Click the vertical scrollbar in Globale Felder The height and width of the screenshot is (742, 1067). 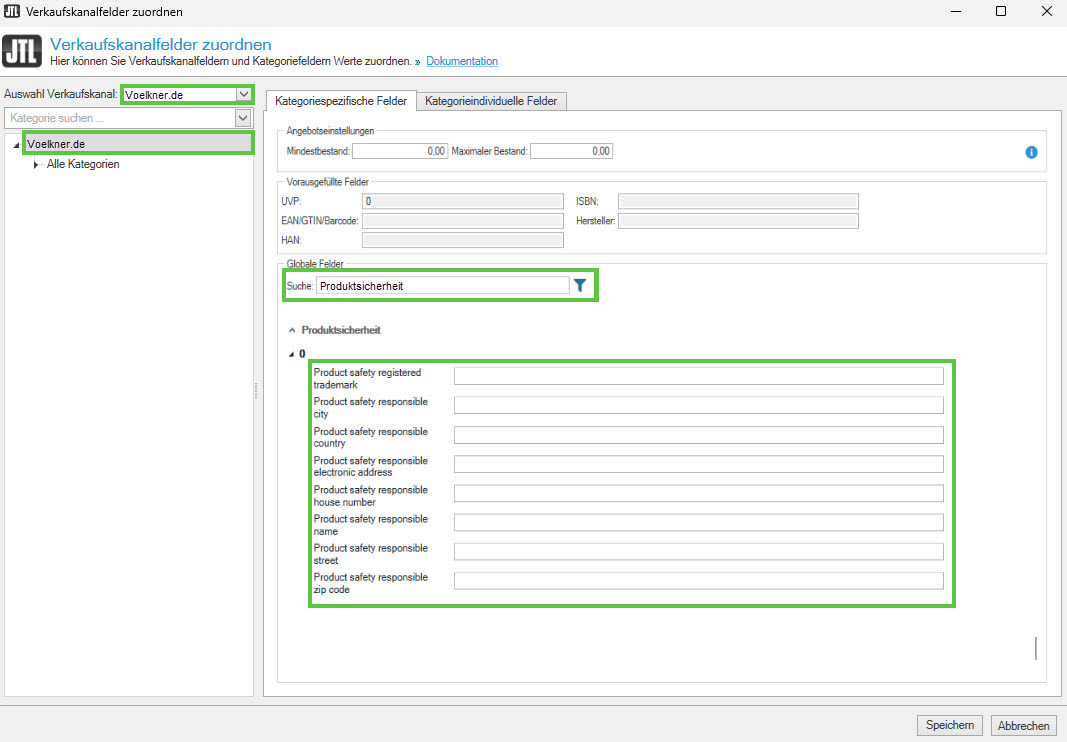(x=1035, y=648)
